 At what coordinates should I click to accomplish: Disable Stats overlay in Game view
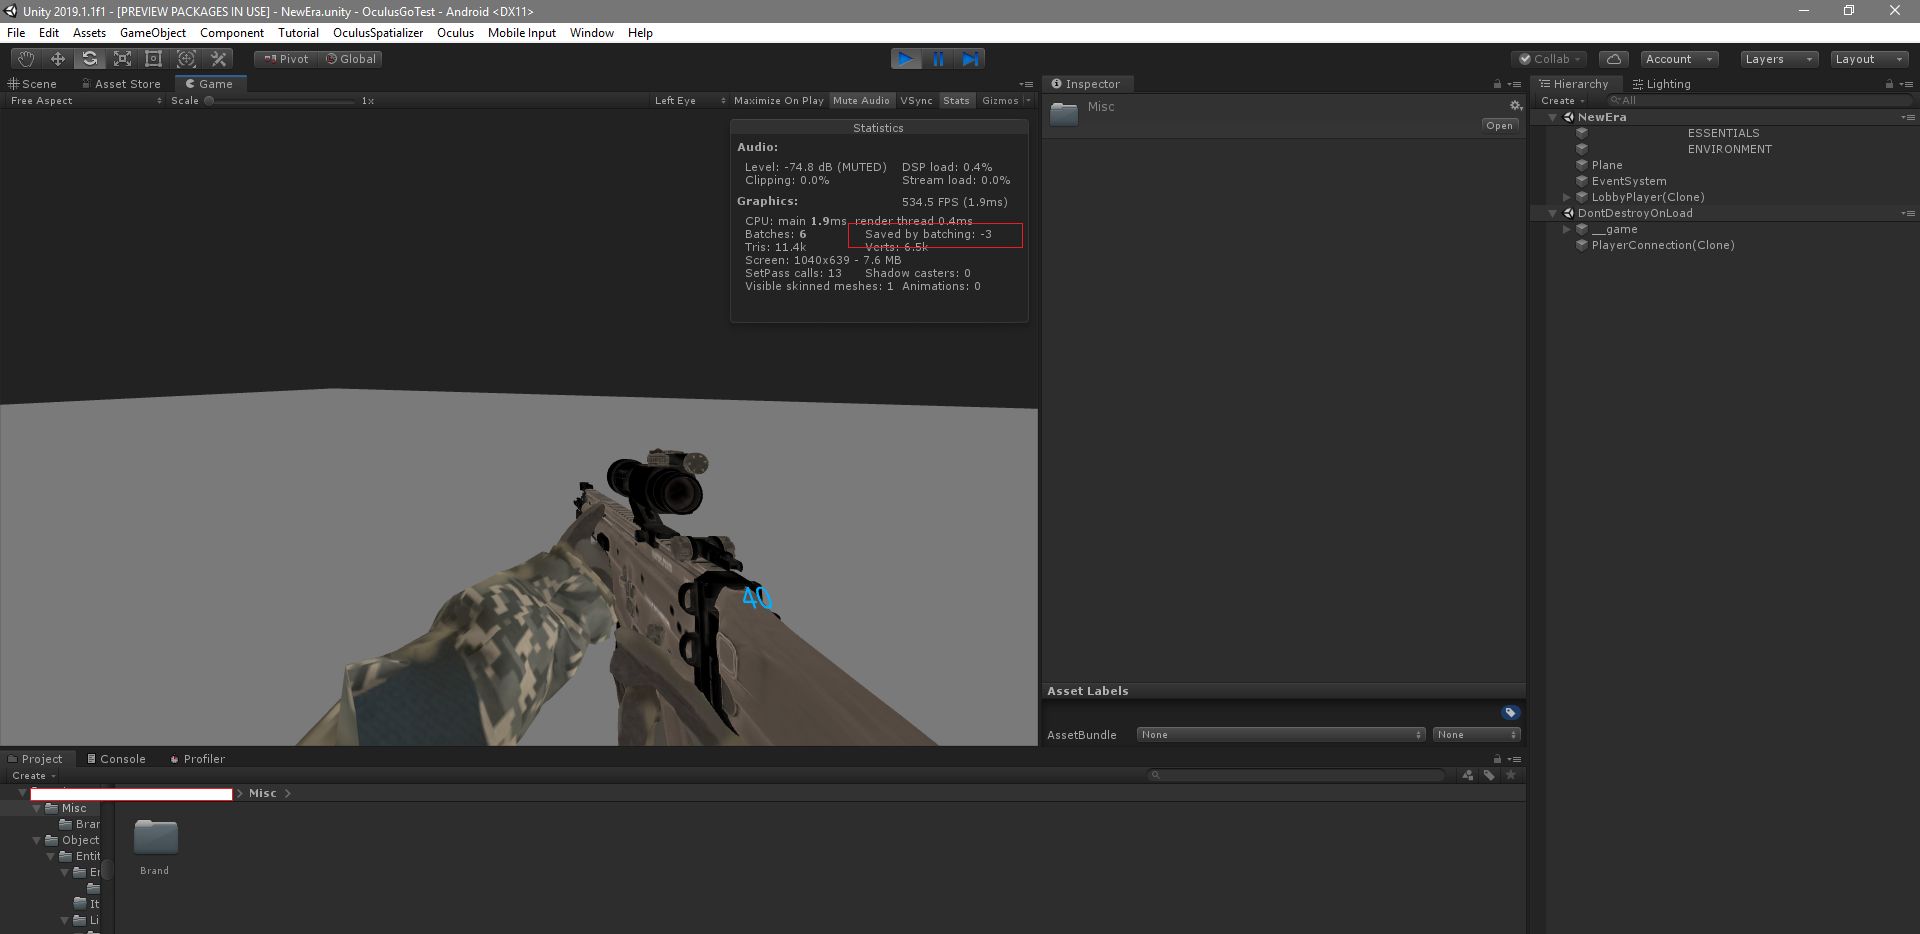[956, 100]
